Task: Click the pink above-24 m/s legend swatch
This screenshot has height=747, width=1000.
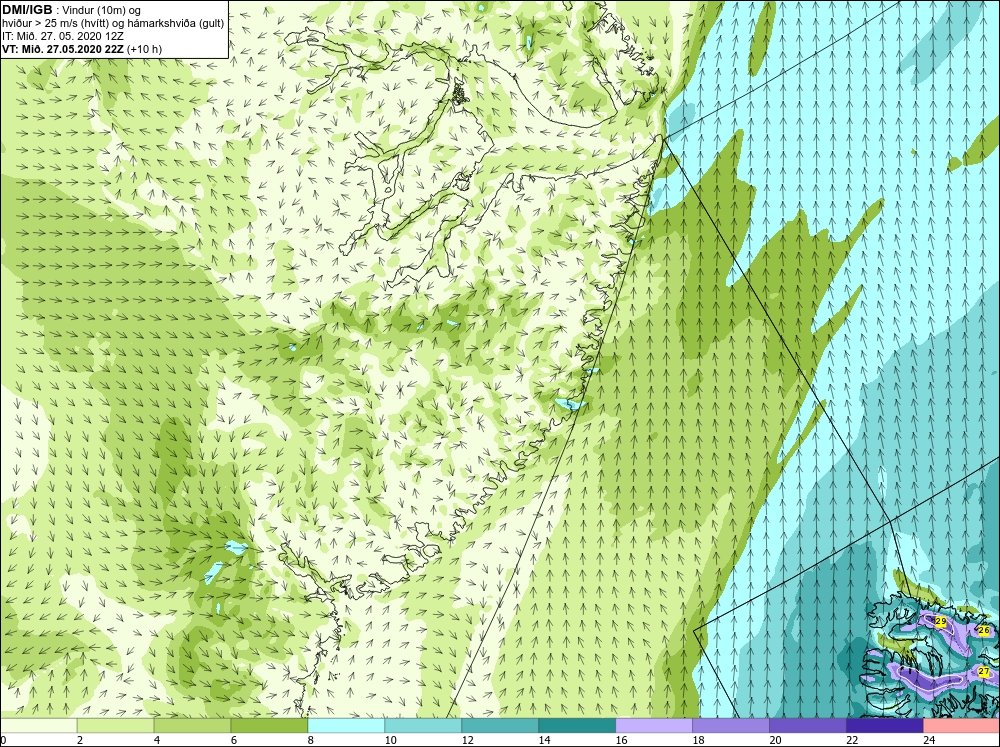Action: (962, 726)
